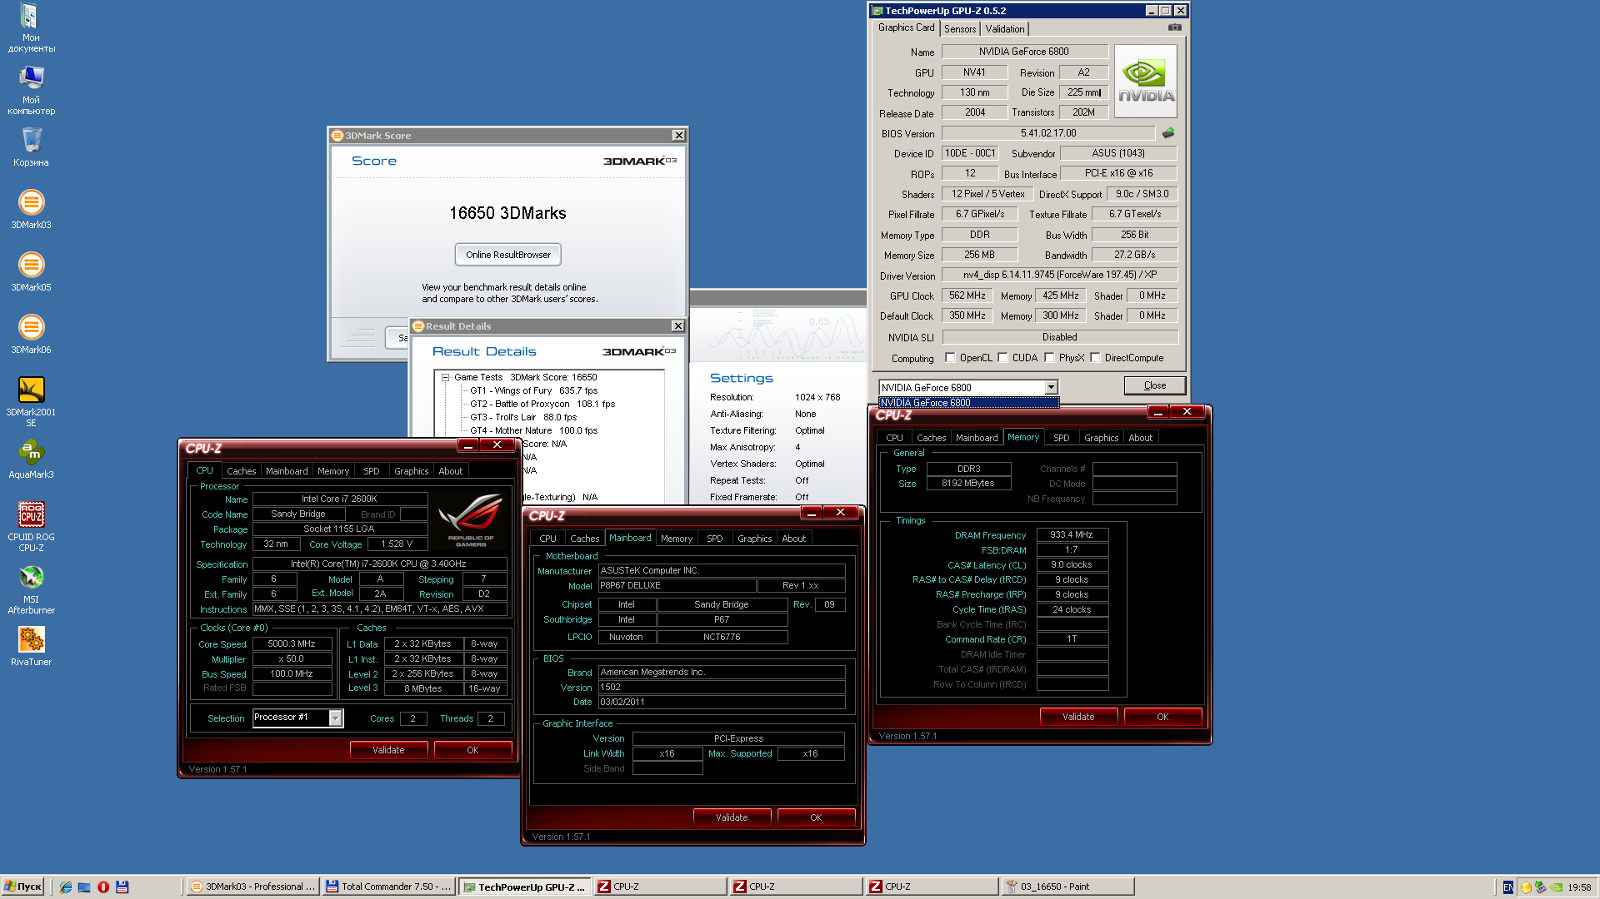Click Online ResultBrowser button
Screen dimensions: 1600x899
(x=508, y=254)
